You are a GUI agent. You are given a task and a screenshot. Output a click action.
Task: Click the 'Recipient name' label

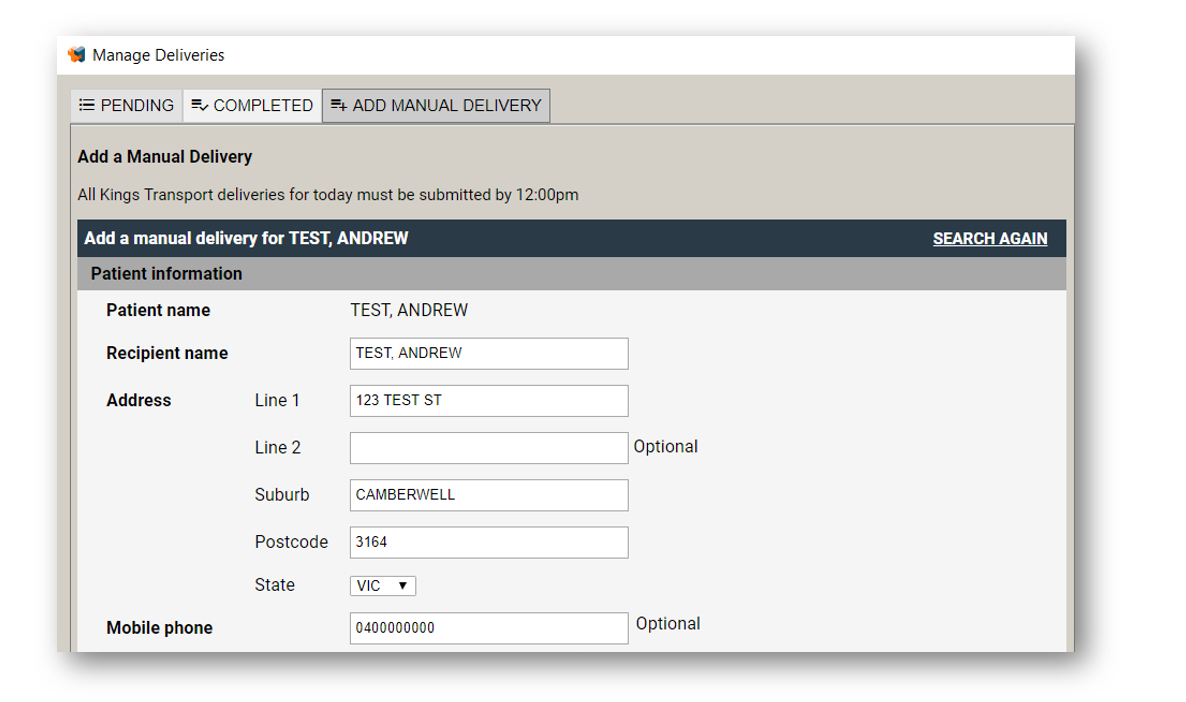pos(167,353)
